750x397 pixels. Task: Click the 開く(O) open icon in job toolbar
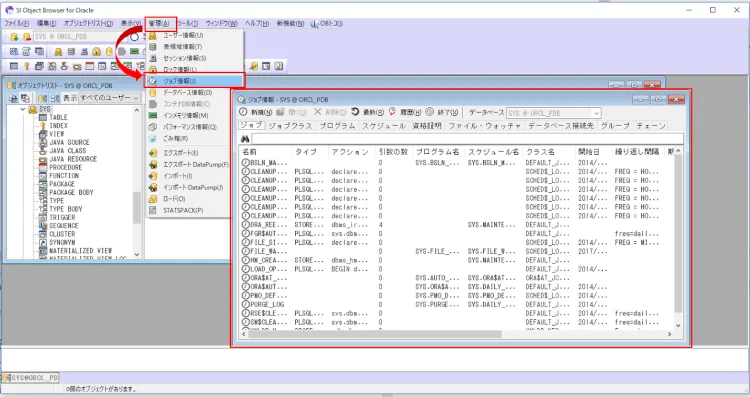[x=280, y=112]
